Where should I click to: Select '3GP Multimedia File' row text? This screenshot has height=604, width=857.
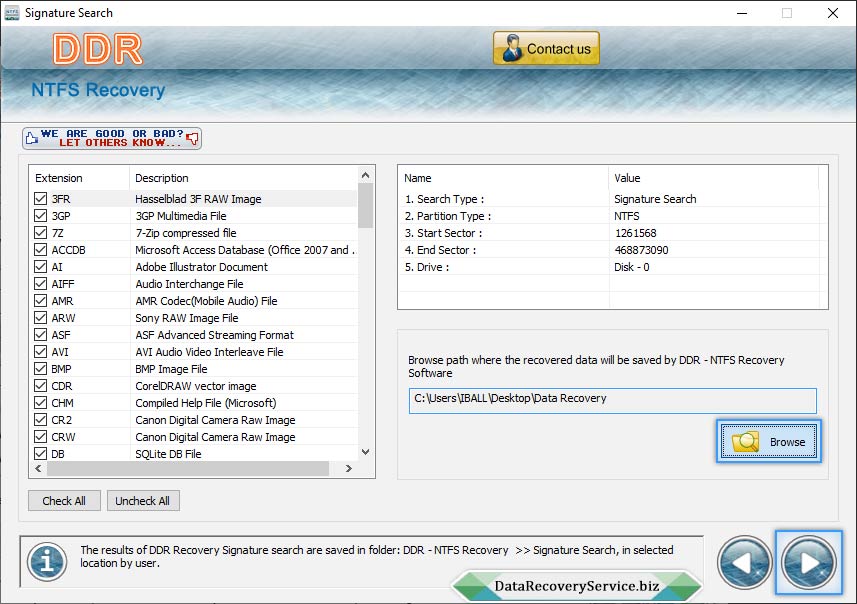(x=181, y=216)
